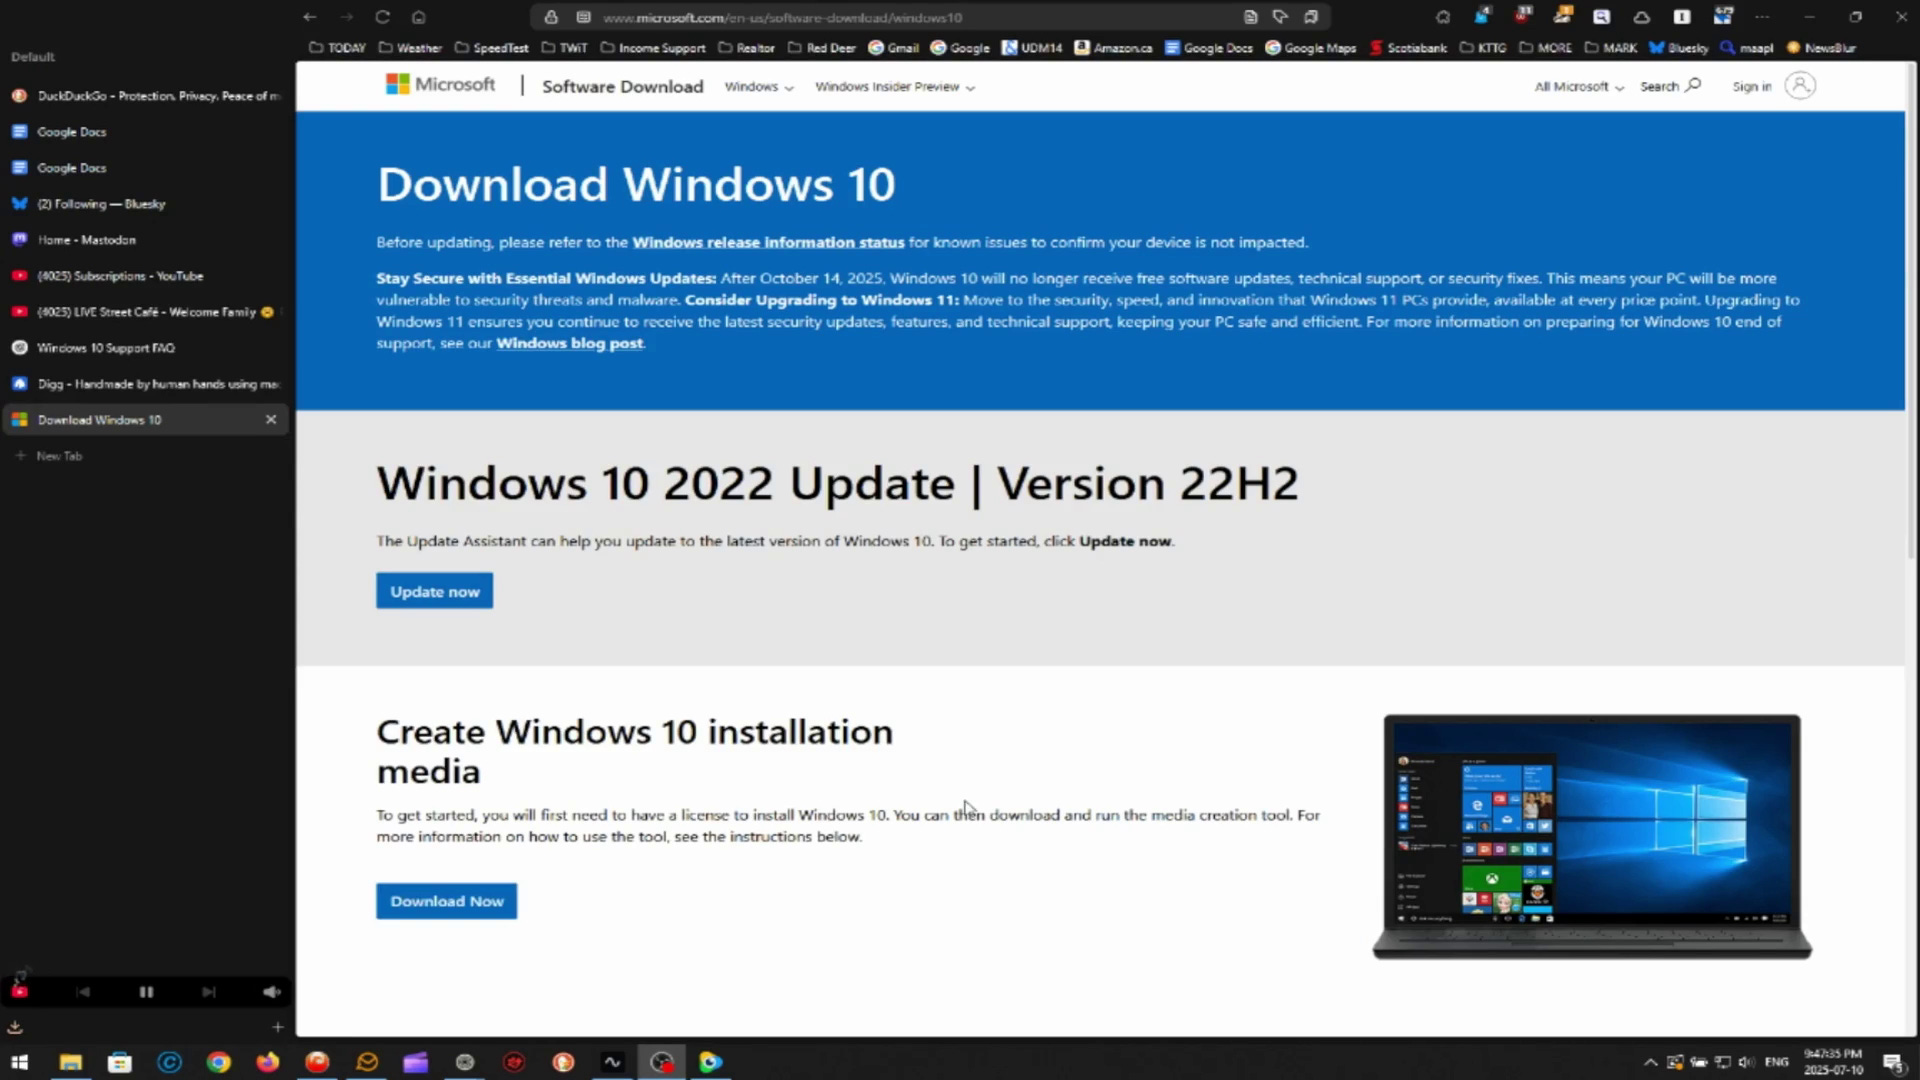
Task: Expand the Windows dropdown menu
Action: 759,87
